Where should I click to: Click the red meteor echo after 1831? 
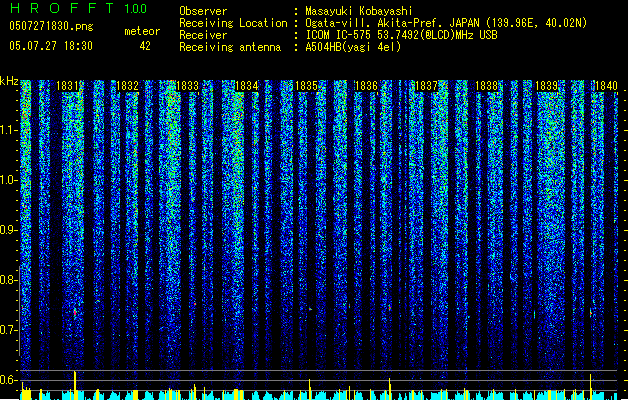pyautogui.click(x=75, y=313)
